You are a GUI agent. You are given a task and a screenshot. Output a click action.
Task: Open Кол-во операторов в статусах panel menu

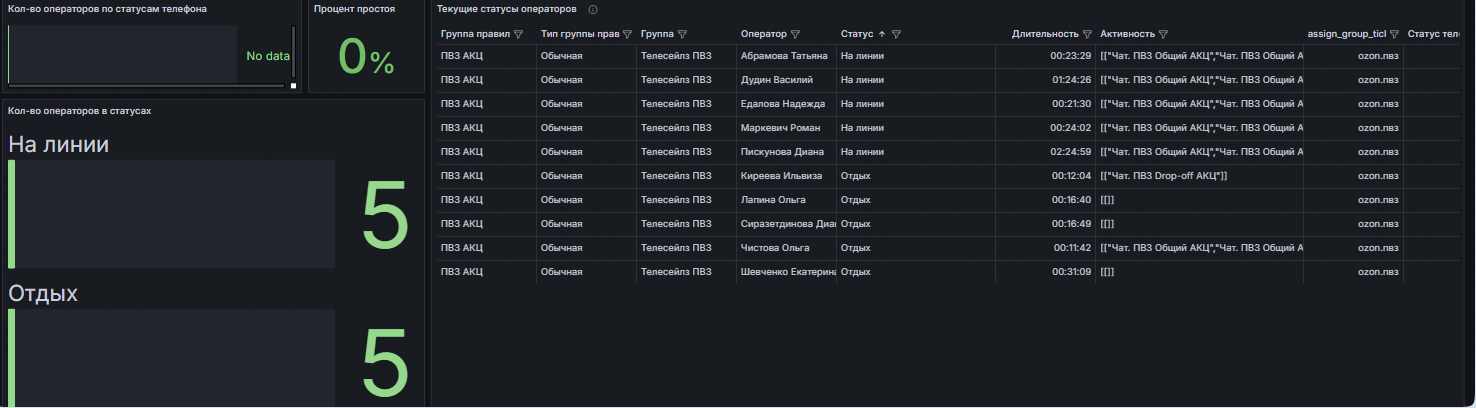79,110
